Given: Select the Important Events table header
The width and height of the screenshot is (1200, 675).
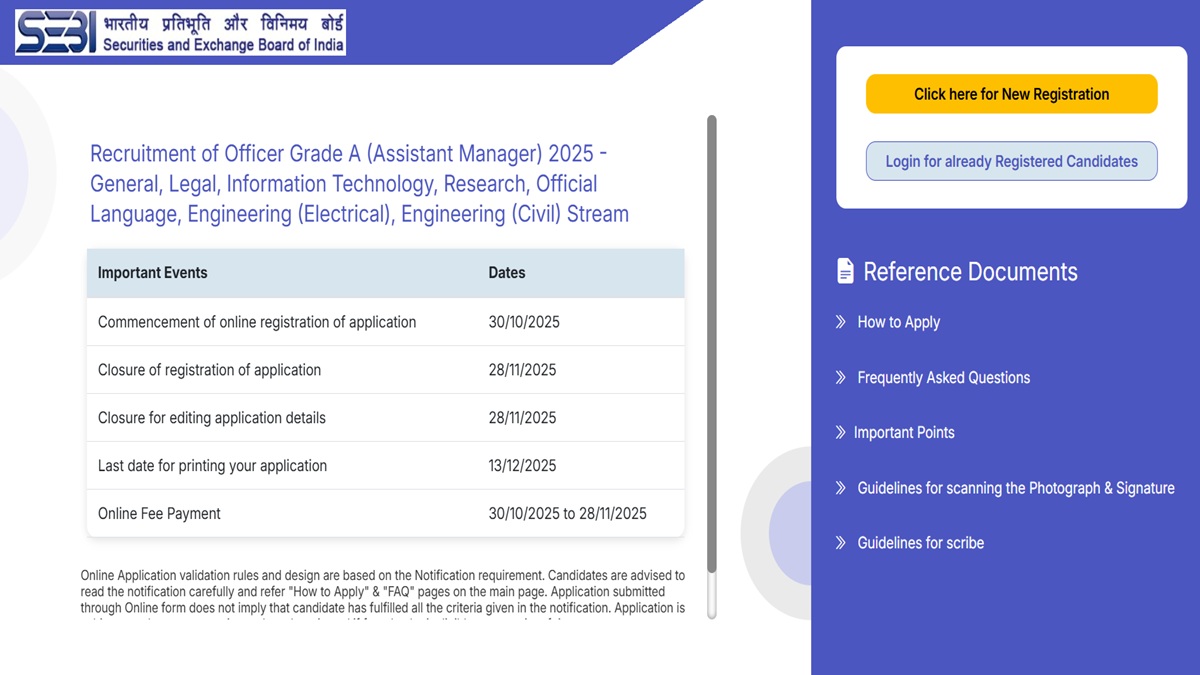Looking at the screenshot, I should click(152, 272).
